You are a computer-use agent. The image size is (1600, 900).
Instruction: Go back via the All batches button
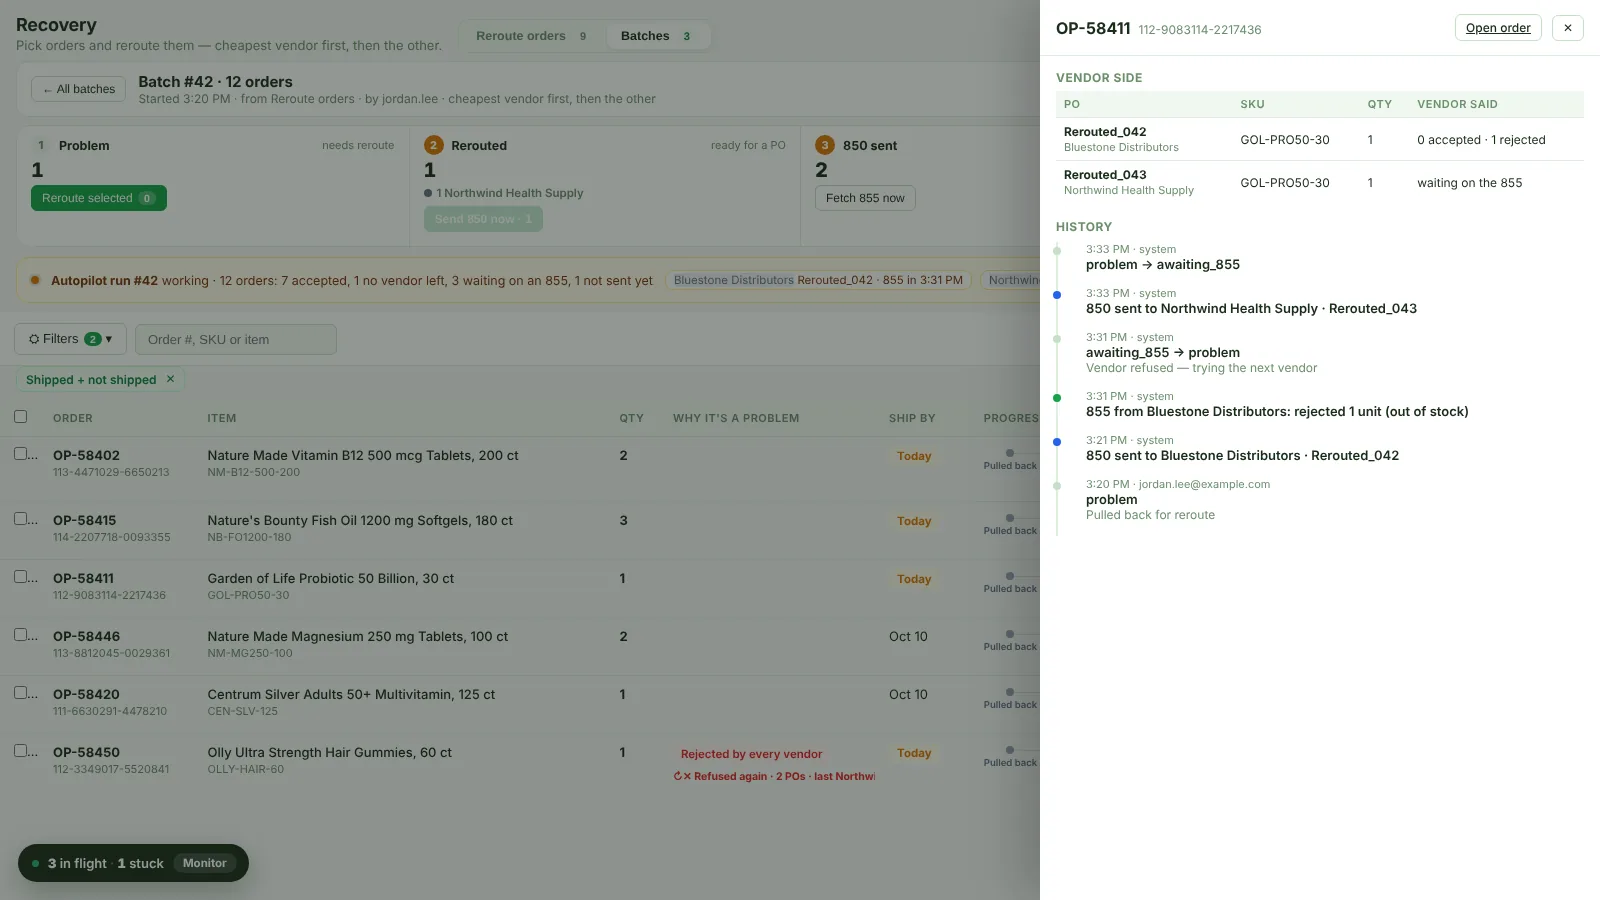pyautogui.click(x=78, y=89)
